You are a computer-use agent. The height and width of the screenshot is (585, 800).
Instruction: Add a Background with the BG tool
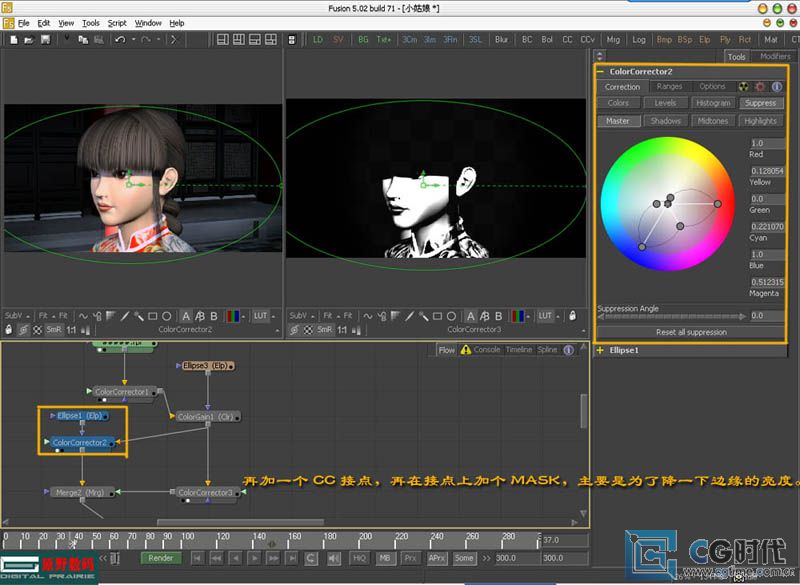pyautogui.click(x=363, y=39)
